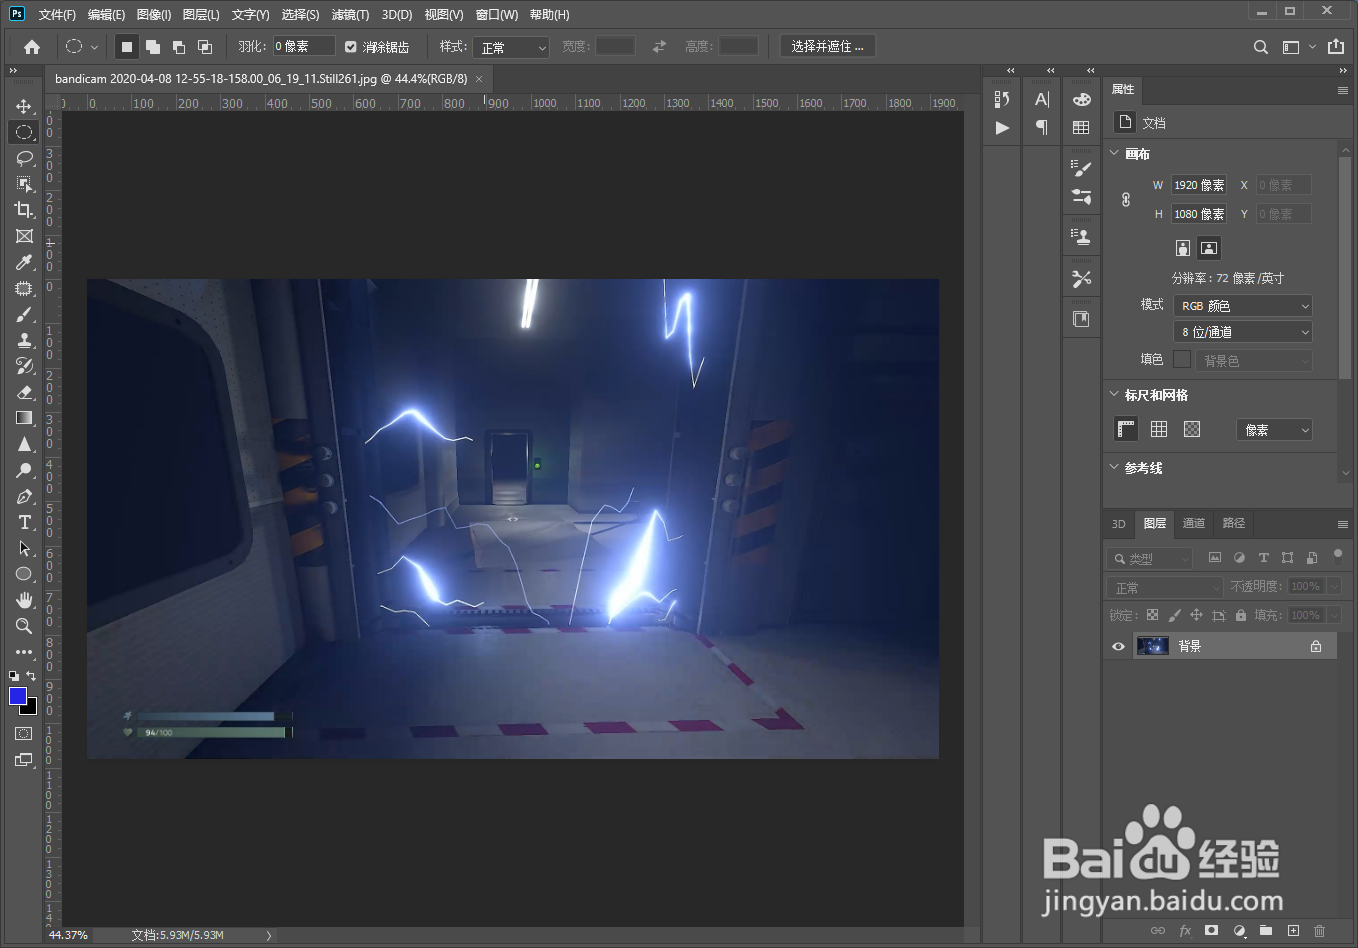Open the search icon in options bar
The height and width of the screenshot is (948, 1358).
click(x=1261, y=47)
